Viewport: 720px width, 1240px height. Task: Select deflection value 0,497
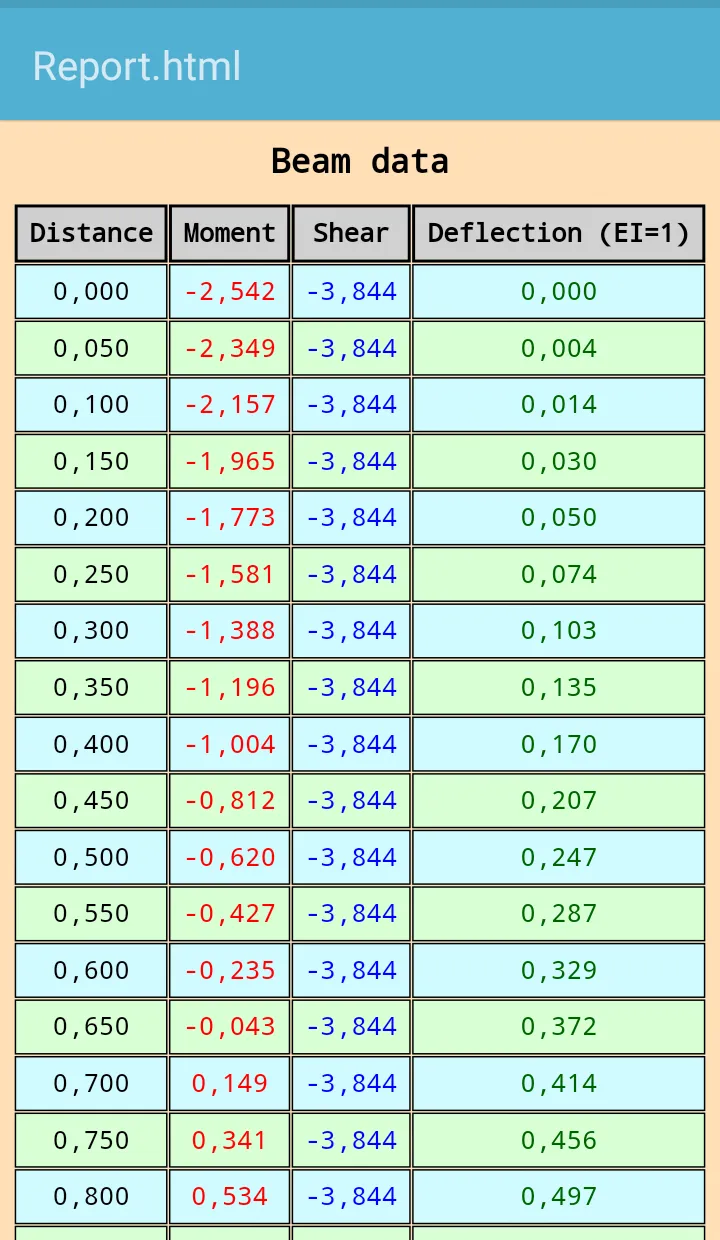(x=559, y=1196)
